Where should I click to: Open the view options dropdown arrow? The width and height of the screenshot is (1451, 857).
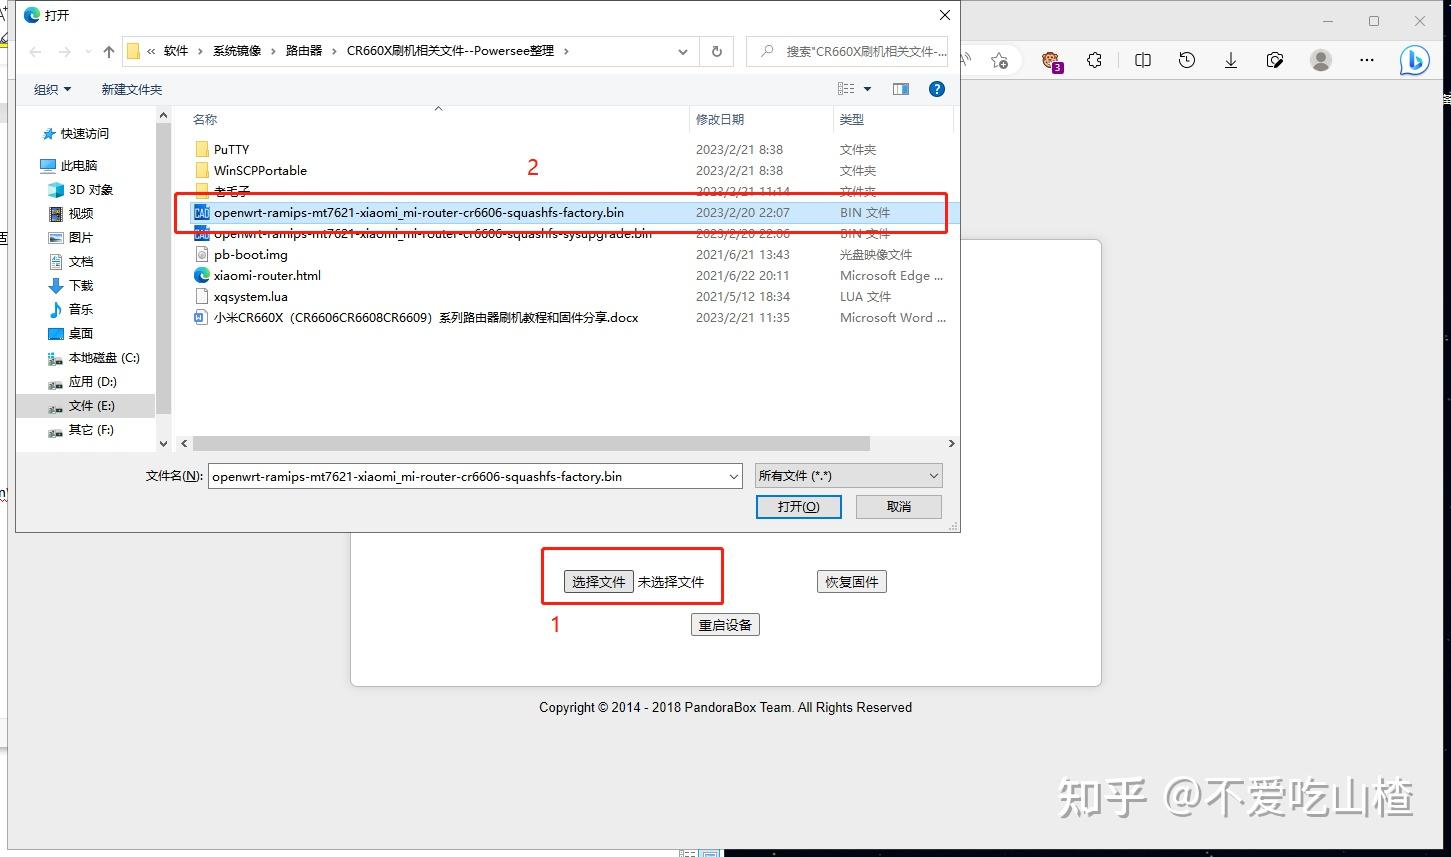click(866, 89)
